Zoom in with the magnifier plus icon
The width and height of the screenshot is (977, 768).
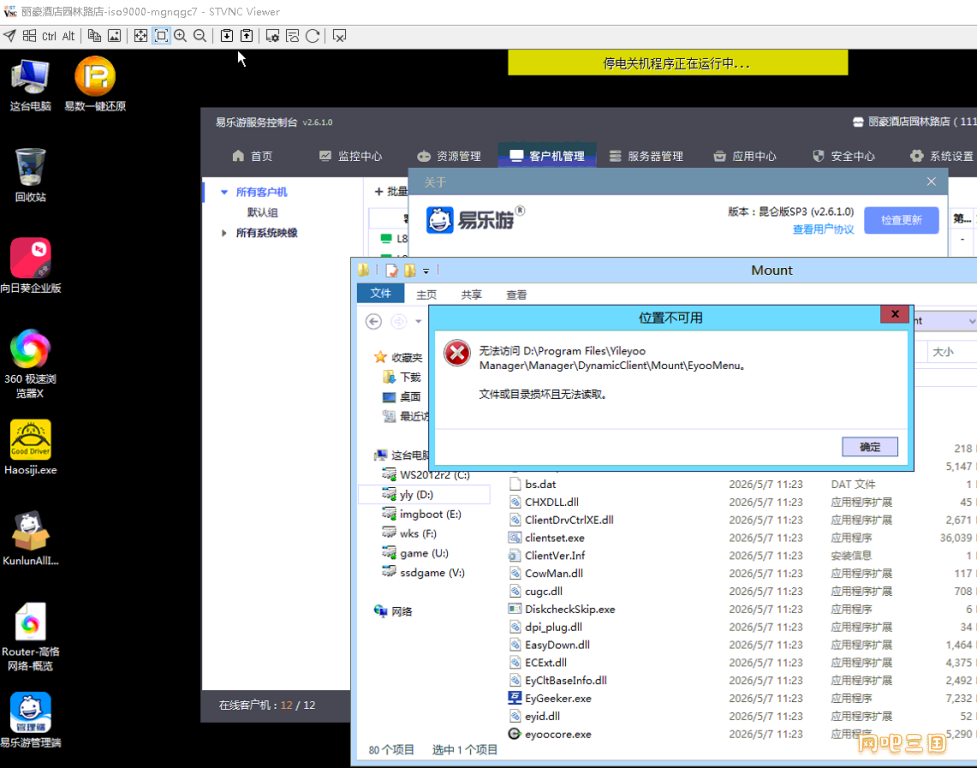[x=181, y=36]
